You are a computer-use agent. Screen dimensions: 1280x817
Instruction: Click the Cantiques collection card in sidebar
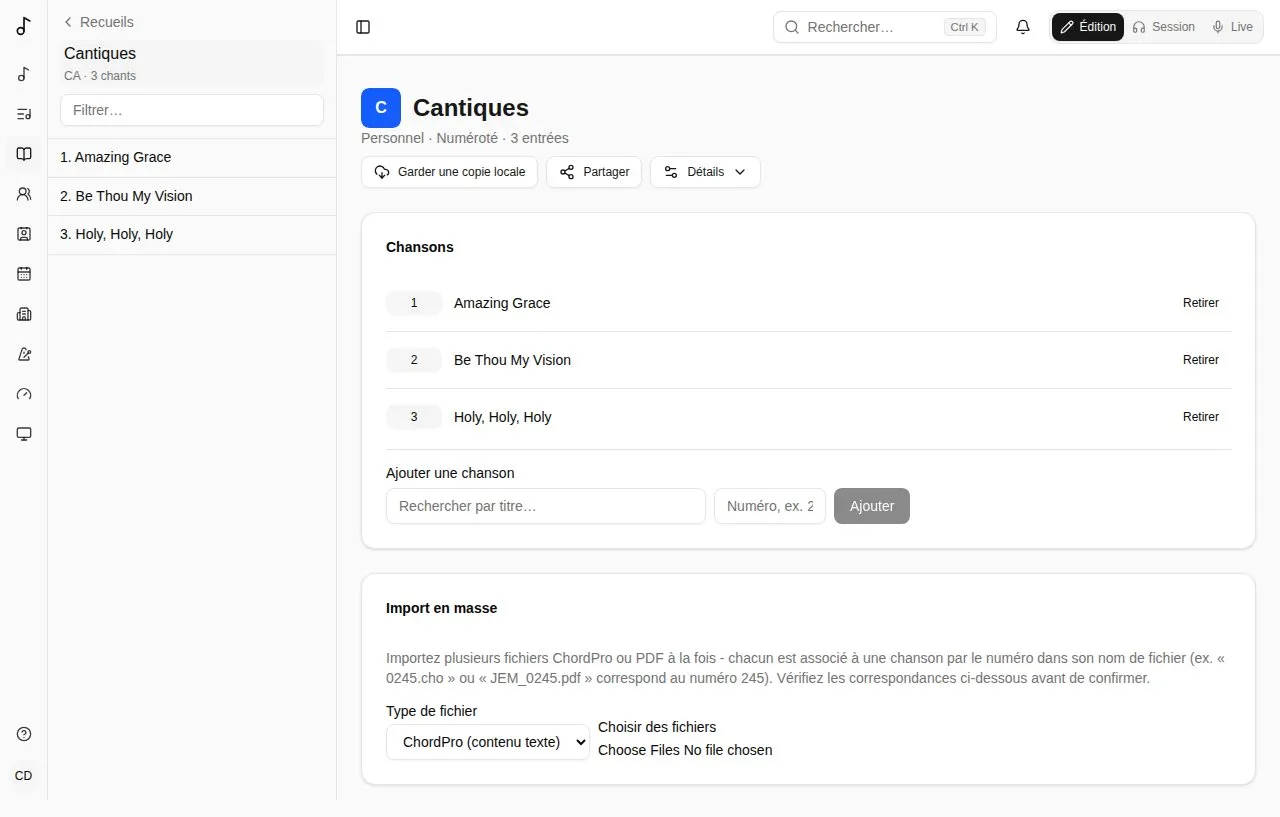pos(192,63)
